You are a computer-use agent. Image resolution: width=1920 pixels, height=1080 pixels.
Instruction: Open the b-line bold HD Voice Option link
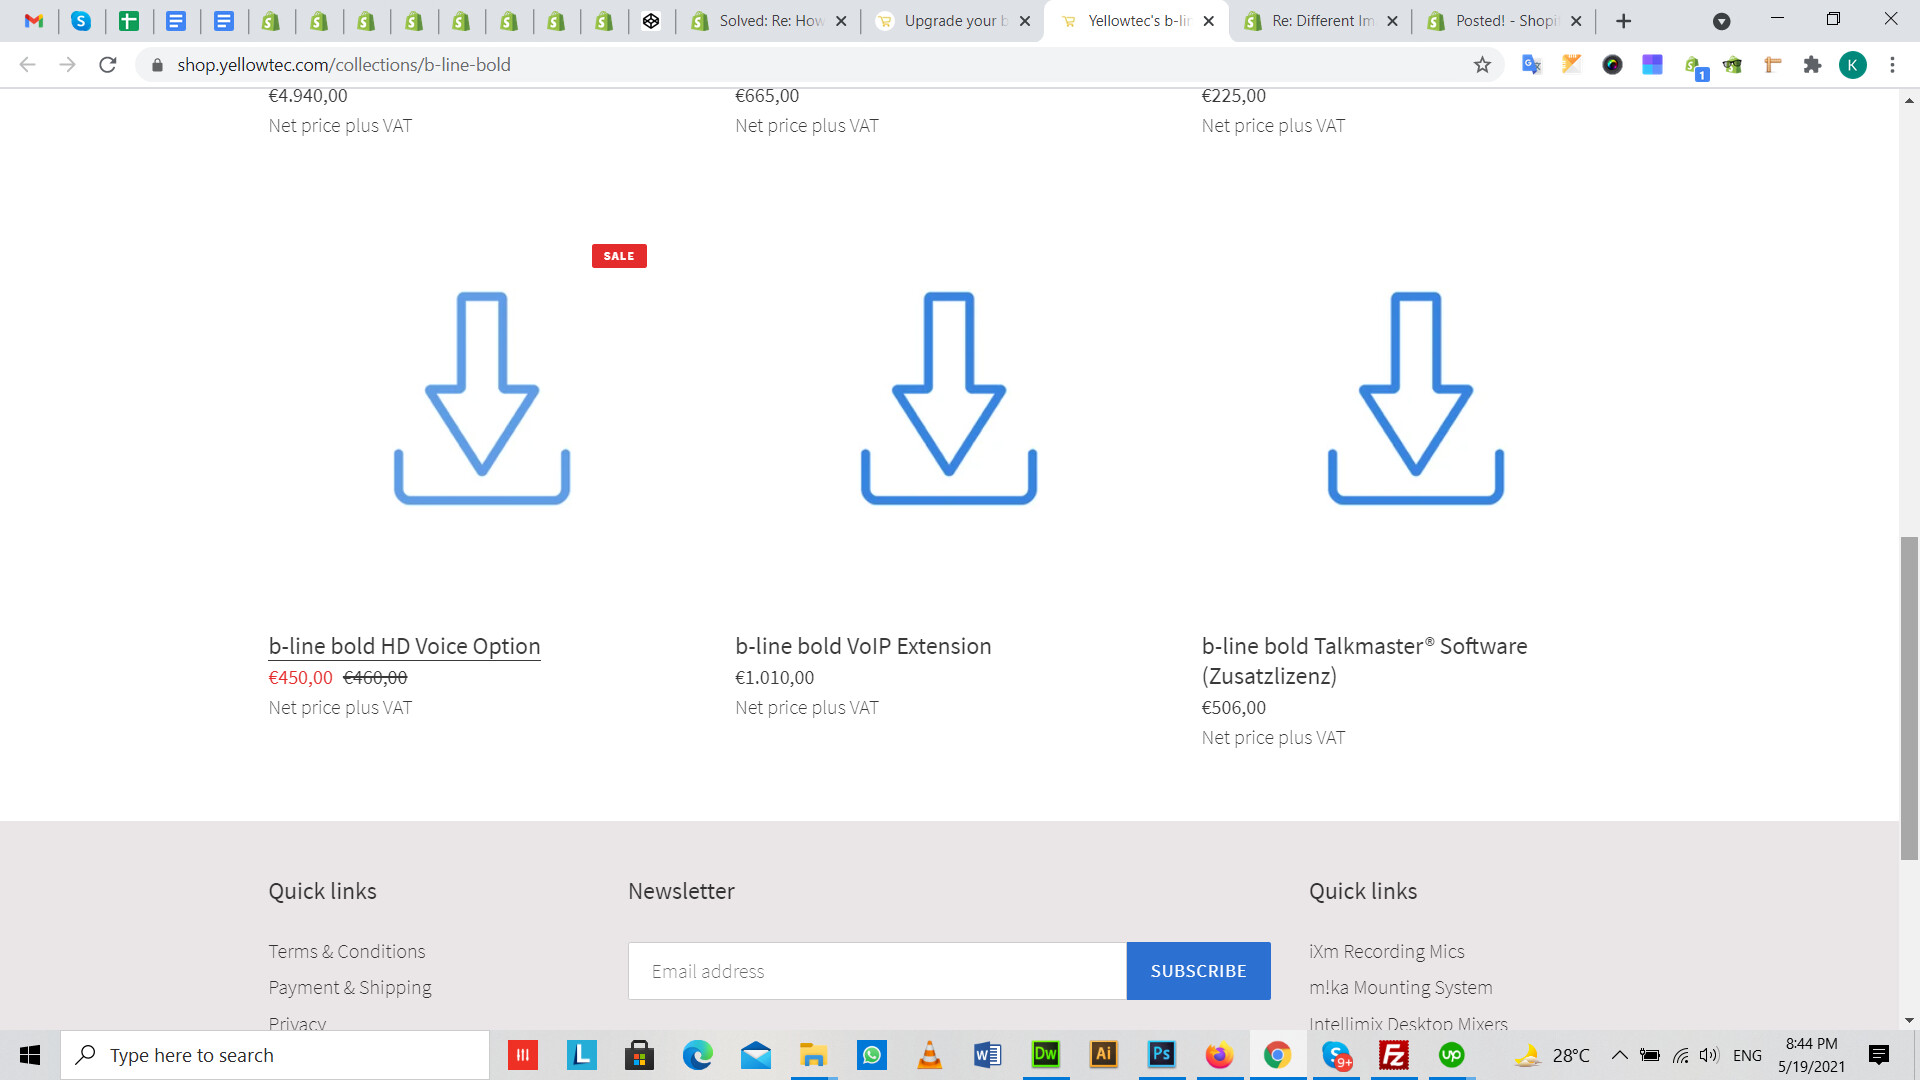tap(404, 646)
